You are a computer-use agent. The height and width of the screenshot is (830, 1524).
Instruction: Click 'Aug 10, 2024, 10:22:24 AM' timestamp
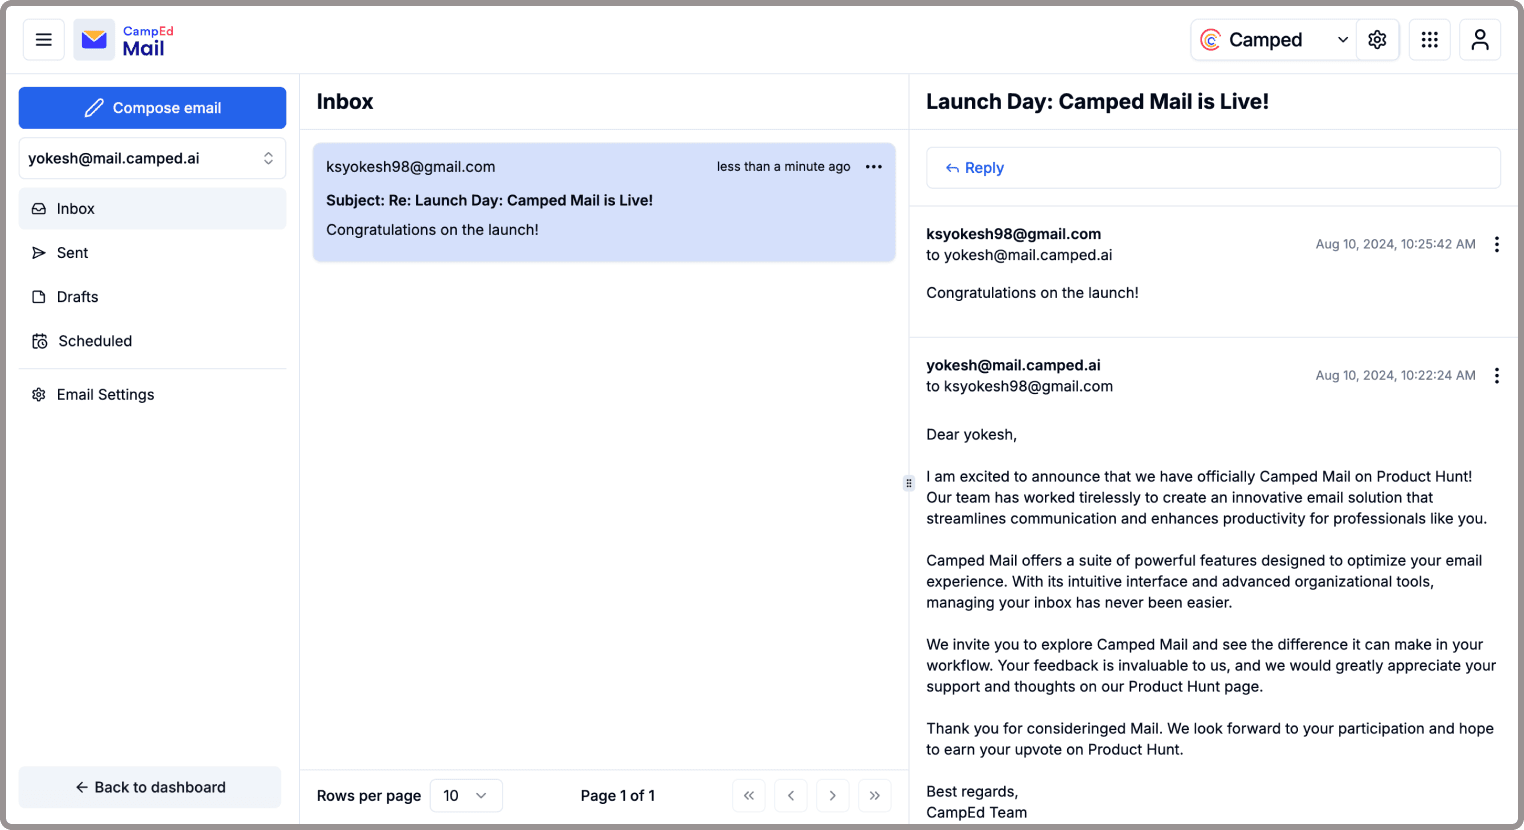(1395, 376)
